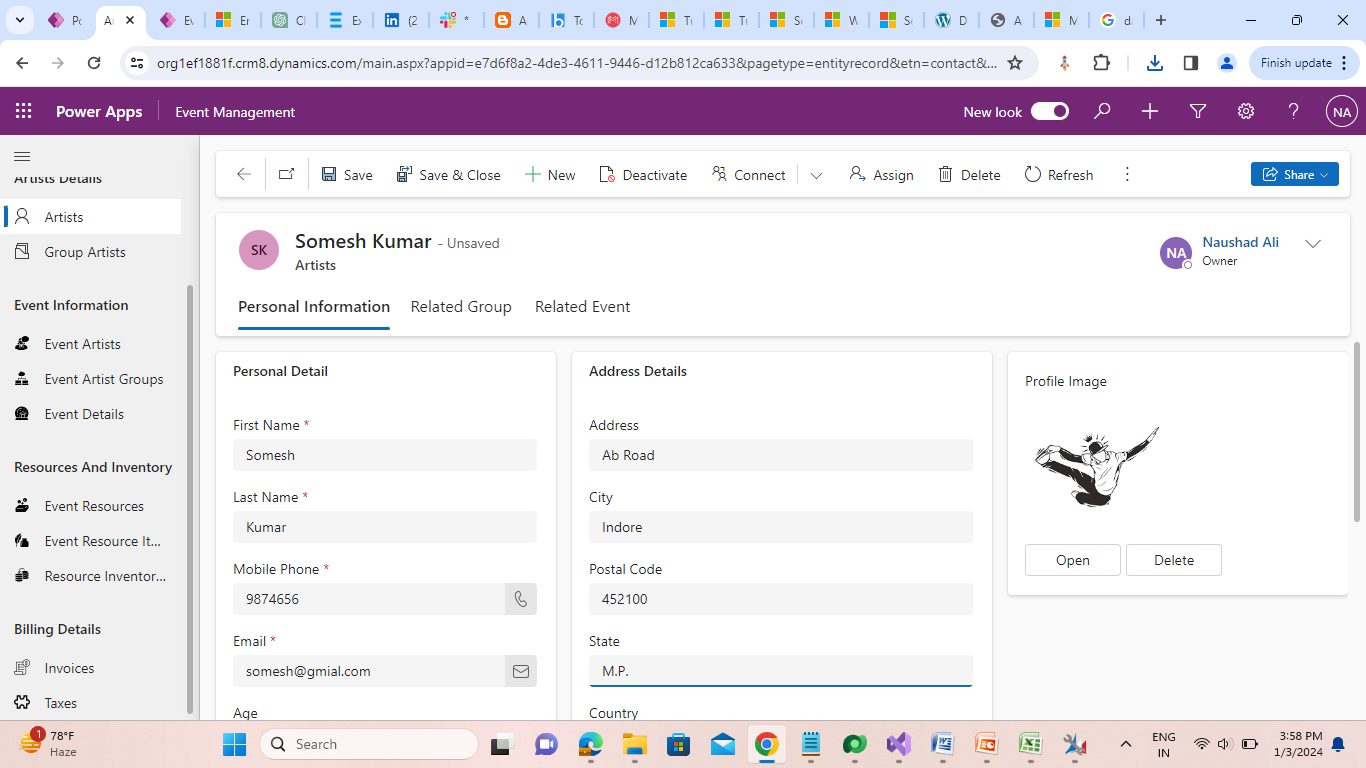Viewport: 1366px width, 768px height.
Task: Open the Share dropdown button
Action: pyautogui.click(x=1294, y=174)
